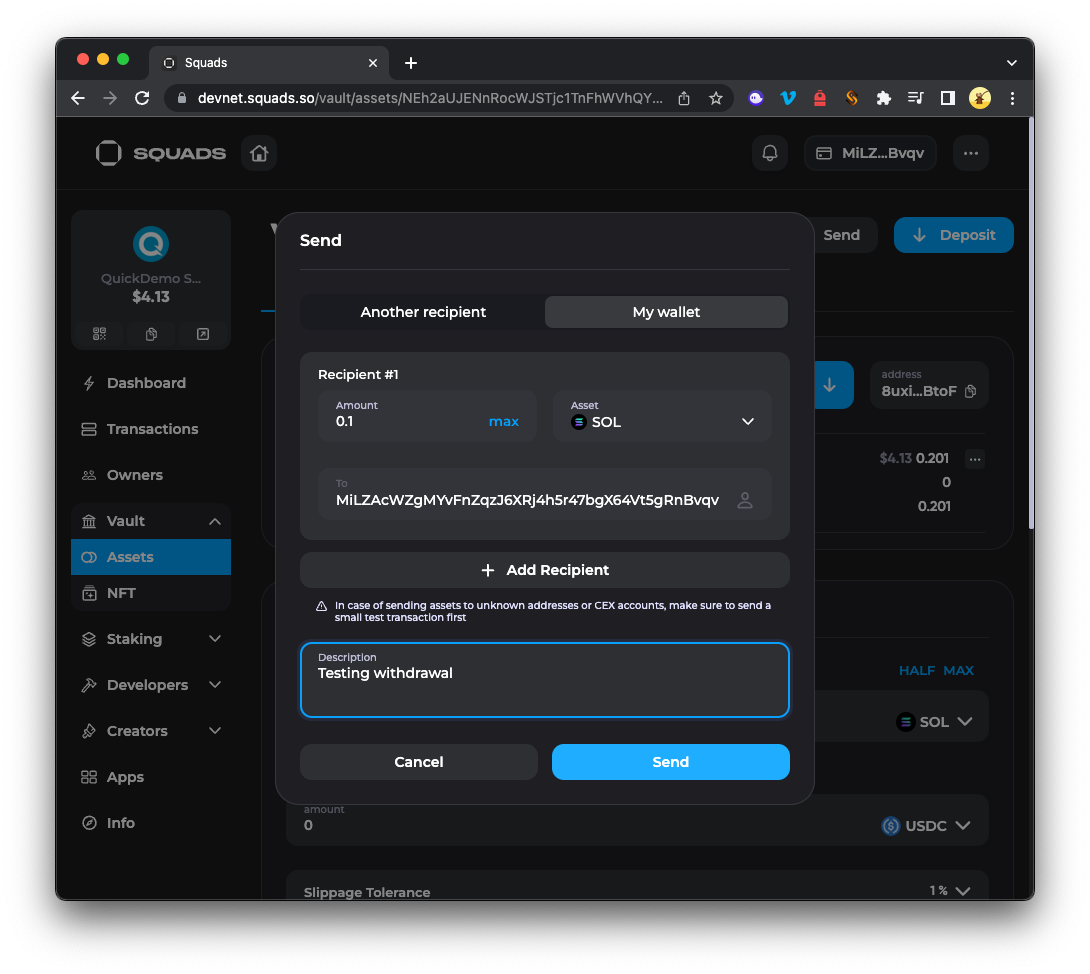Image resolution: width=1090 pixels, height=974 pixels.
Task: Select the recipient contact icon in the To field
Action: click(x=745, y=500)
